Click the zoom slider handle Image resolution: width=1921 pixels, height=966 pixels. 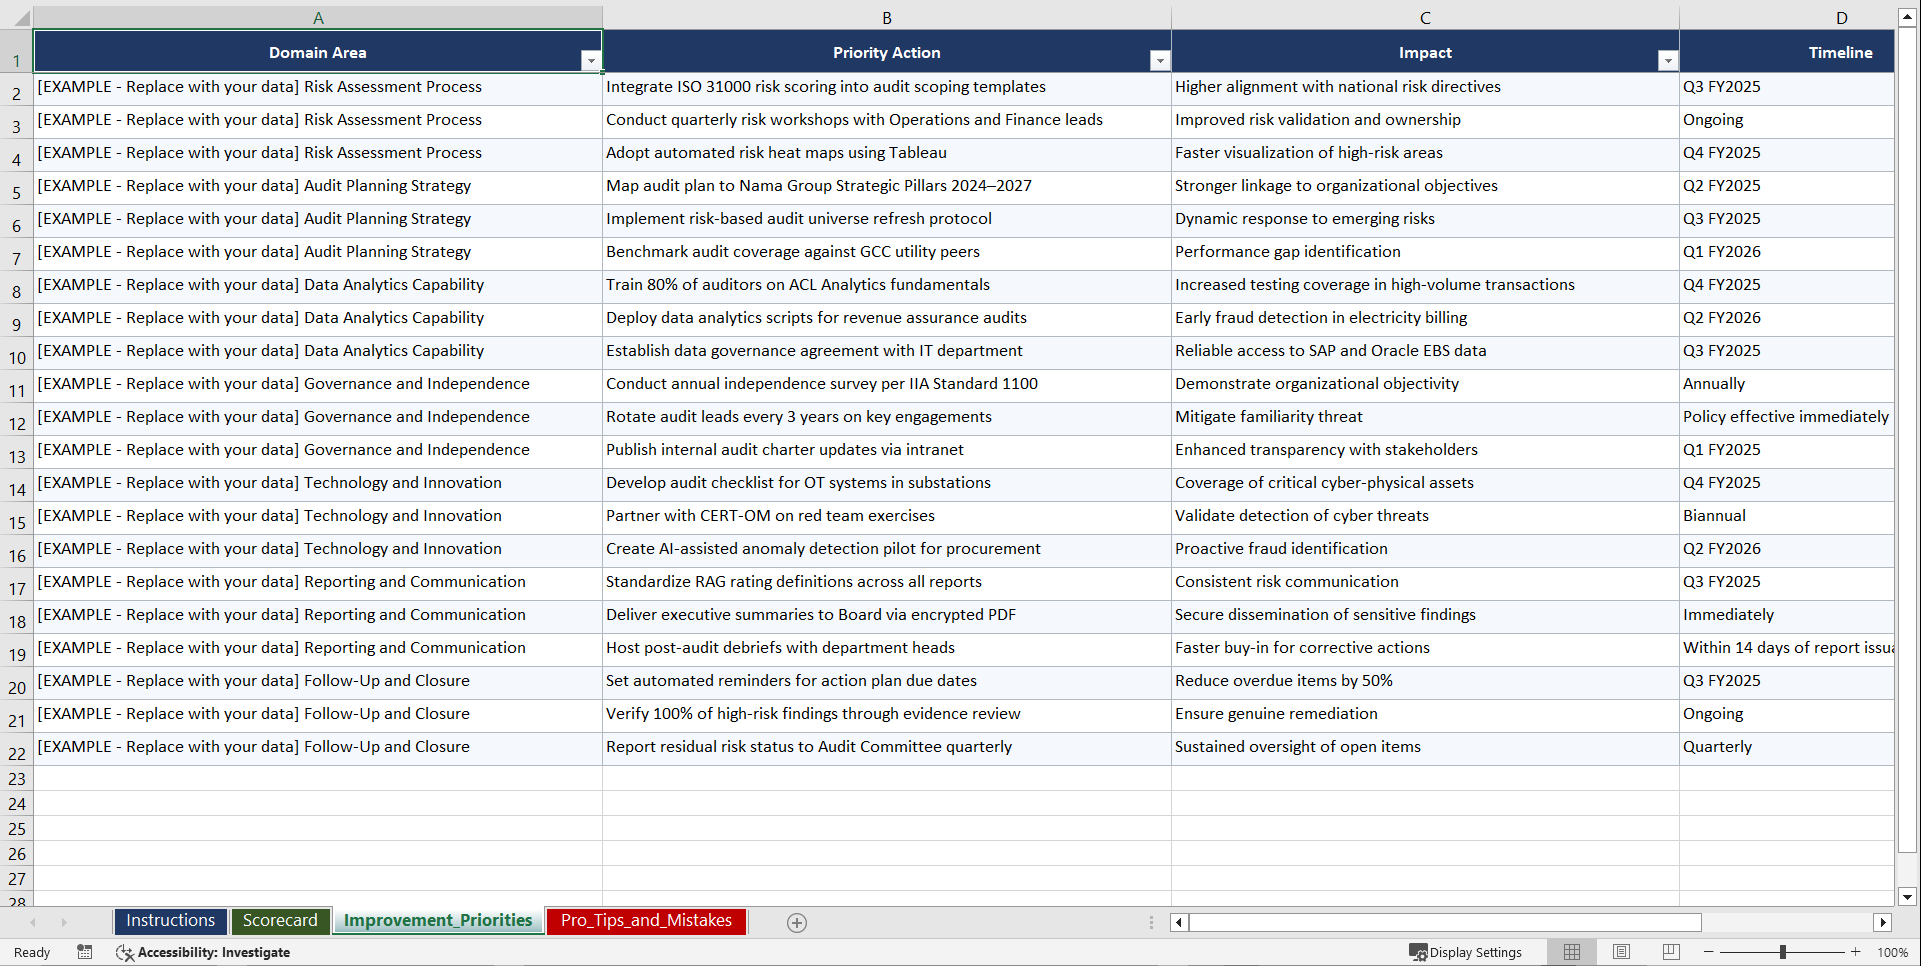click(1783, 952)
